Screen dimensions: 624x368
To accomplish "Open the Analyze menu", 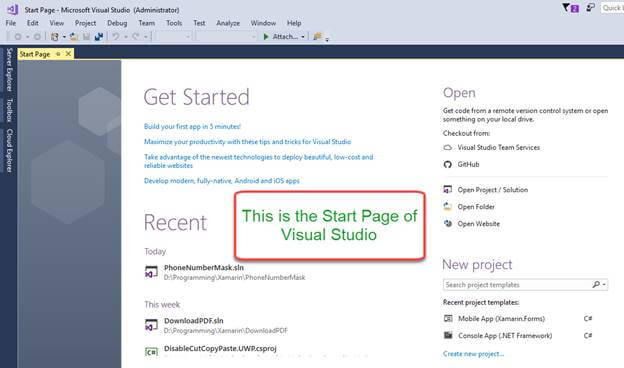I will coord(228,23).
